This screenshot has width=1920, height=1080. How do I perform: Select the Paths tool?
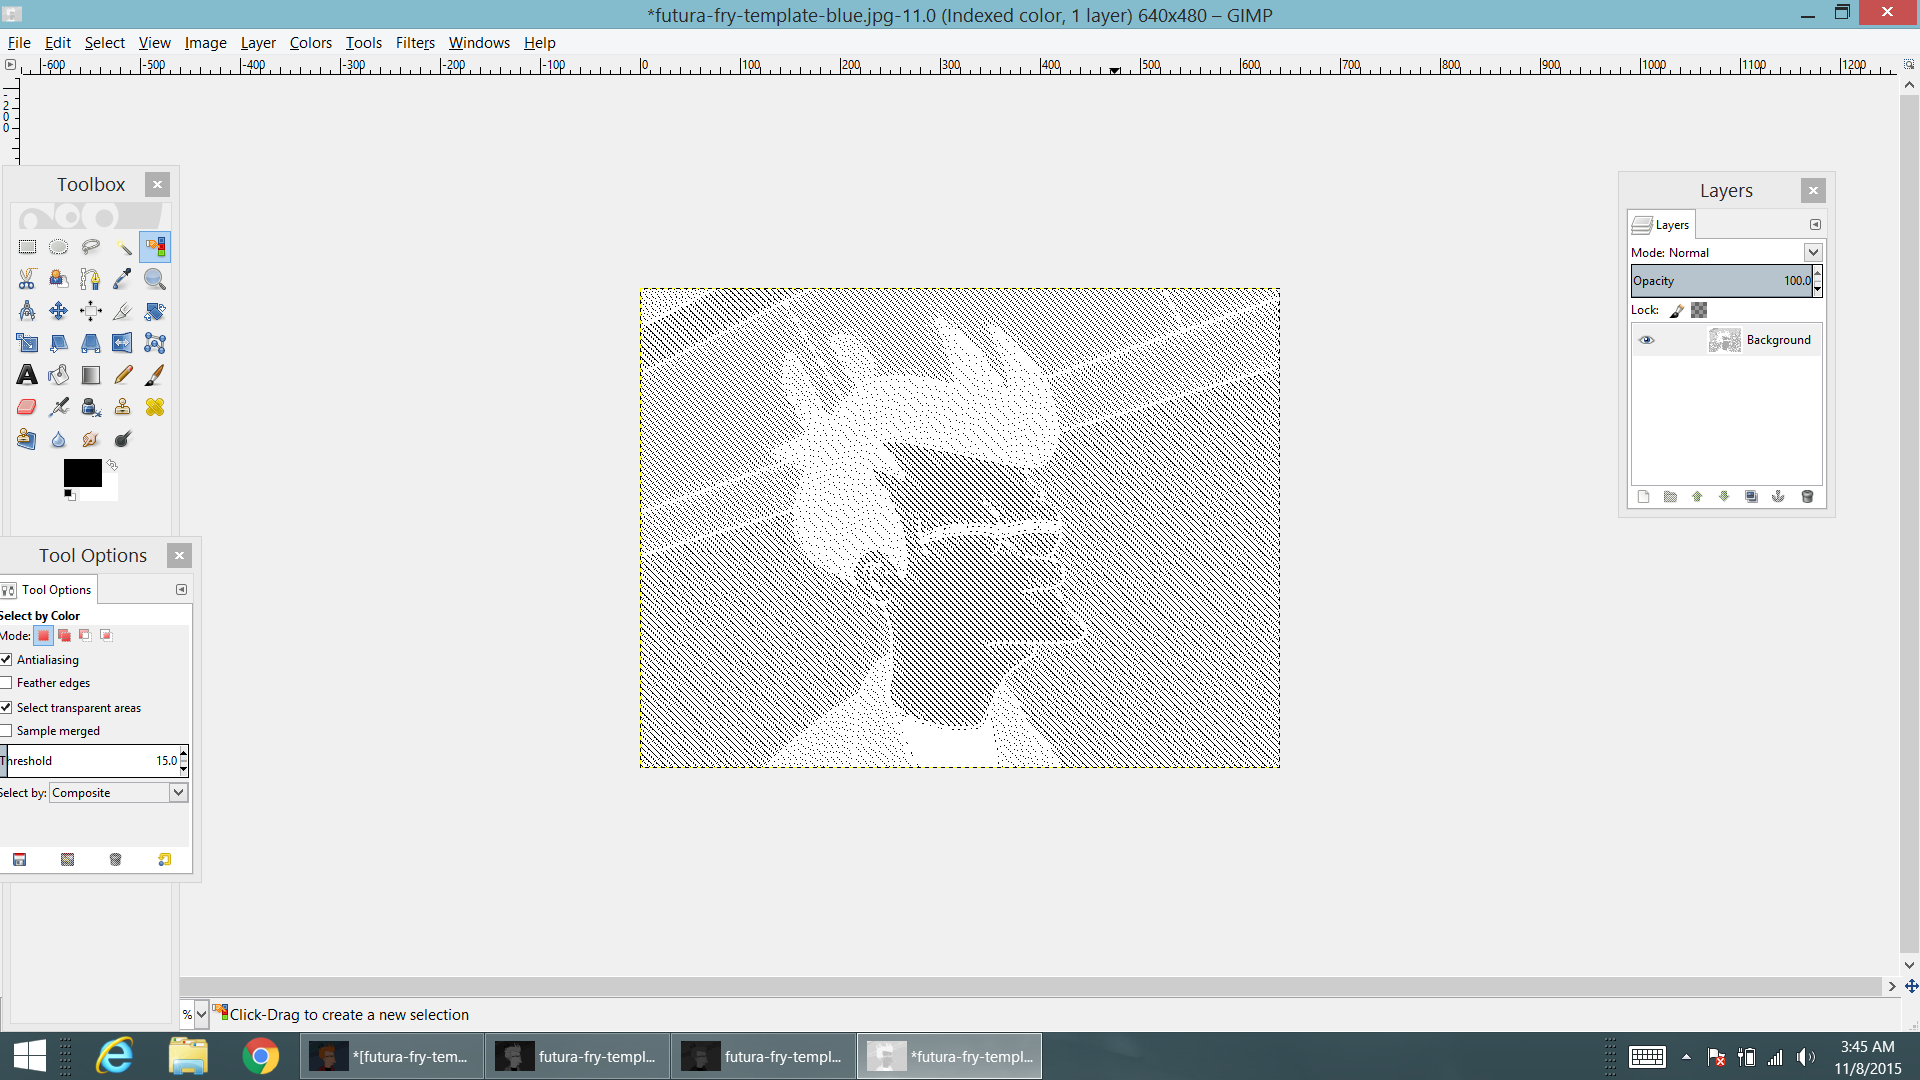point(91,279)
